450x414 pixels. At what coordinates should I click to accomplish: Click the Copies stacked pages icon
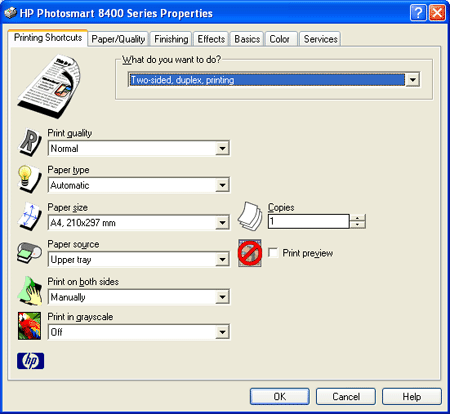click(x=250, y=216)
